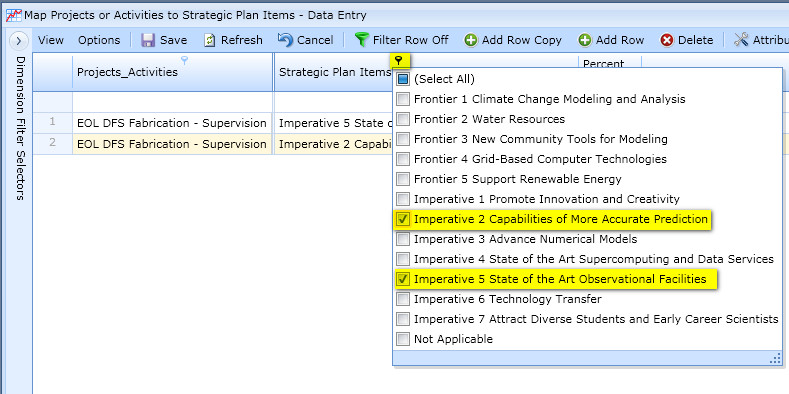Toggle the (Select All) checkbox
The image size is (789, 394).
(403, 79)
